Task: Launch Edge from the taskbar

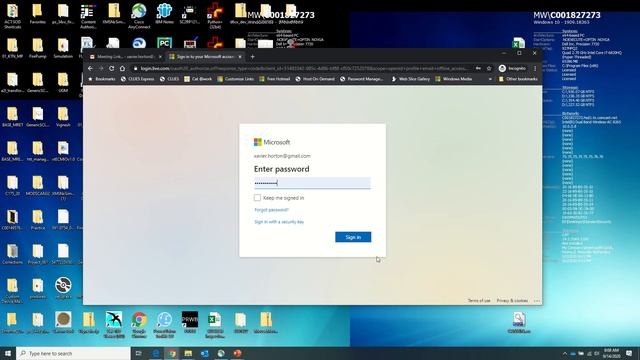Action: click(156, 353)
